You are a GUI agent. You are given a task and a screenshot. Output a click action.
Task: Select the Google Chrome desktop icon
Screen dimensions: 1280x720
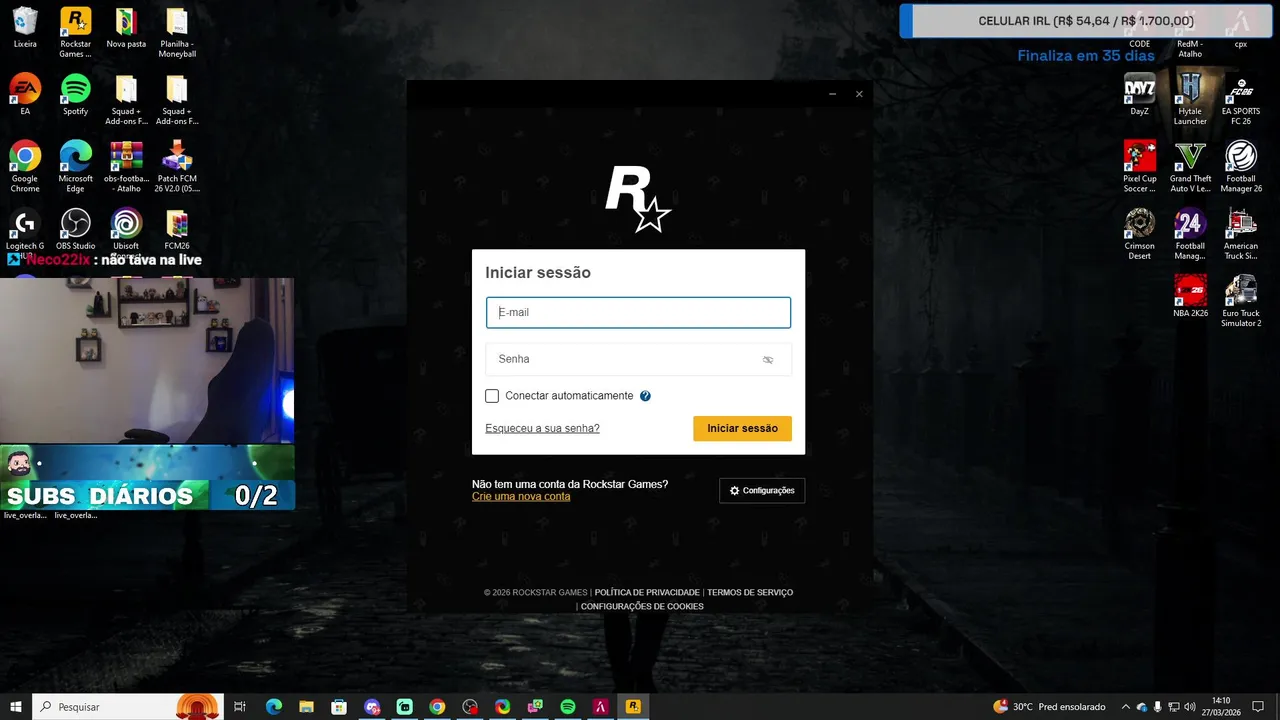click(x=25, y=166)
